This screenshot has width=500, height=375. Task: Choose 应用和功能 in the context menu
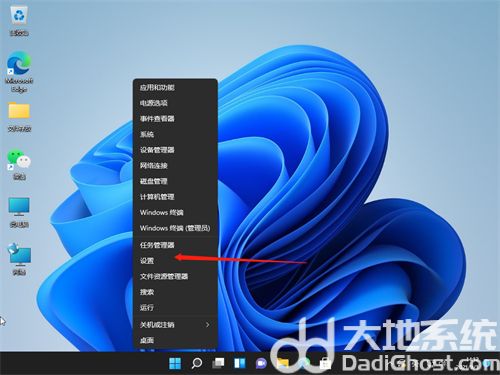[175, 88]
